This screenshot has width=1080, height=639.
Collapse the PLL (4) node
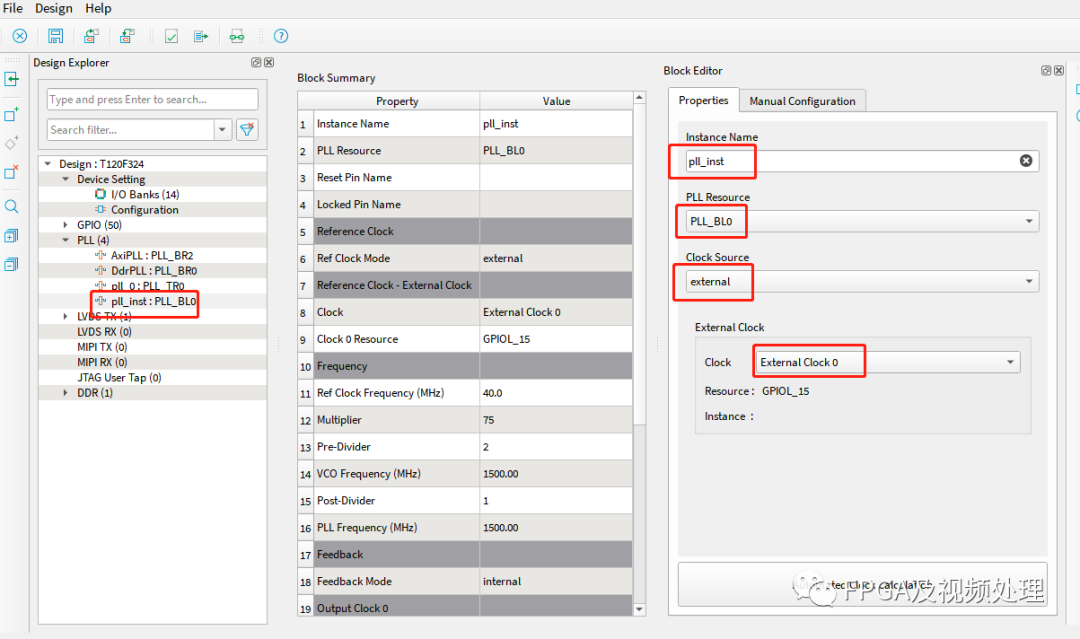tap(65, 240)
